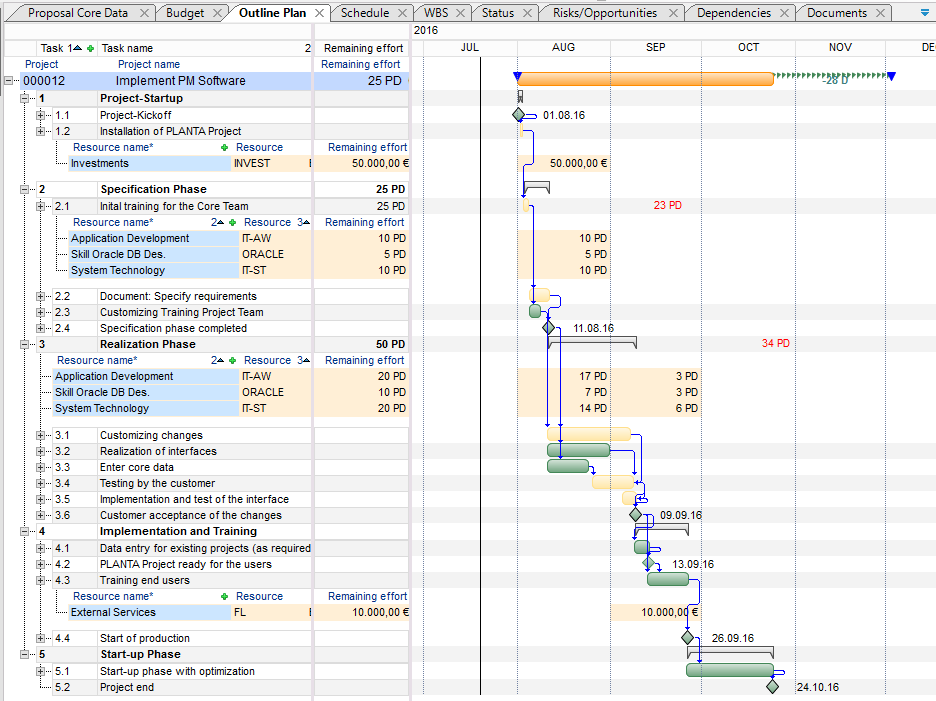Viewport: 936px width, 701px height.
Task: Expand task 3.2 Realization of interfaces
Action: pyautogui.click(x=41, y=451)
